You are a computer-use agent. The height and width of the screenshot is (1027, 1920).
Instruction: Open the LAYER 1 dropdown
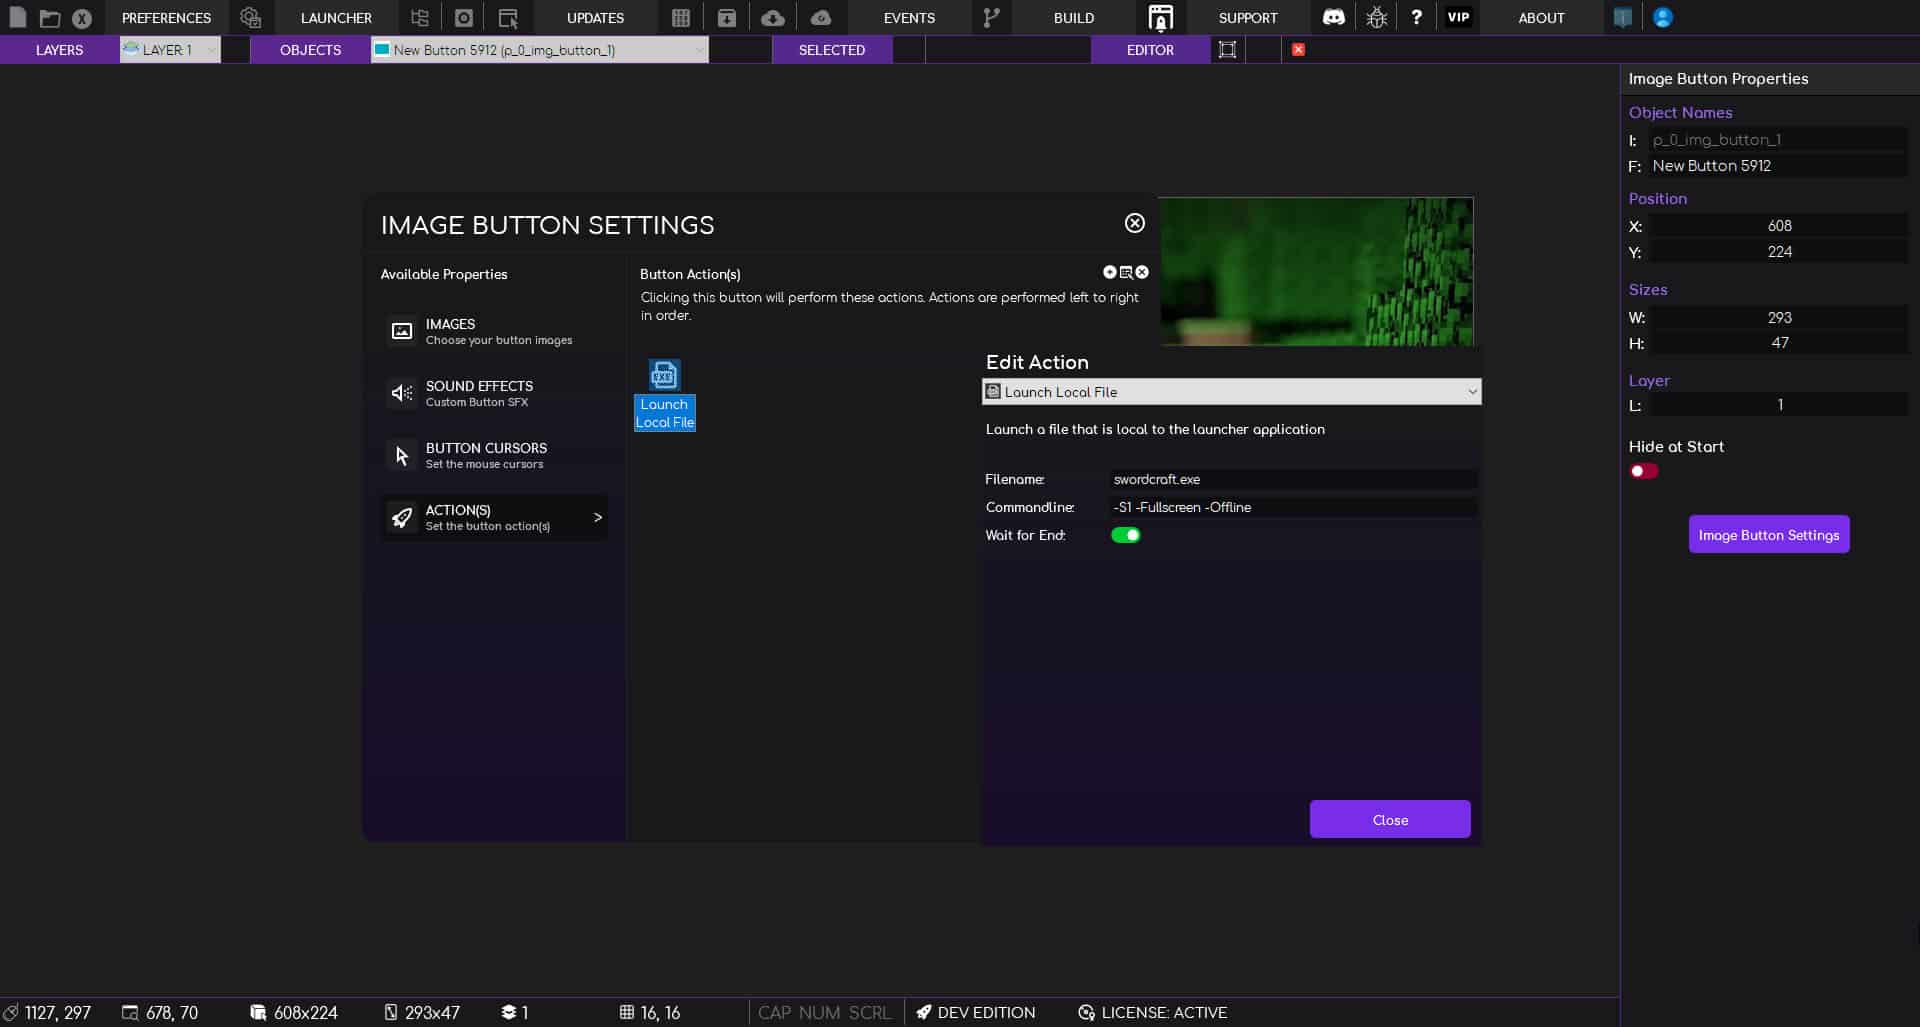click(x=169, y=49)
